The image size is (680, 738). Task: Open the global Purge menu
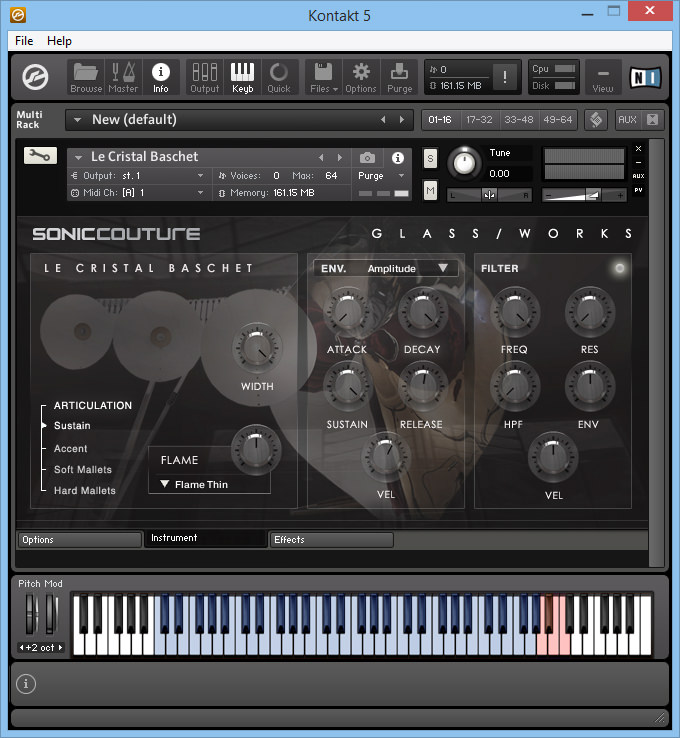coord(399,77)
